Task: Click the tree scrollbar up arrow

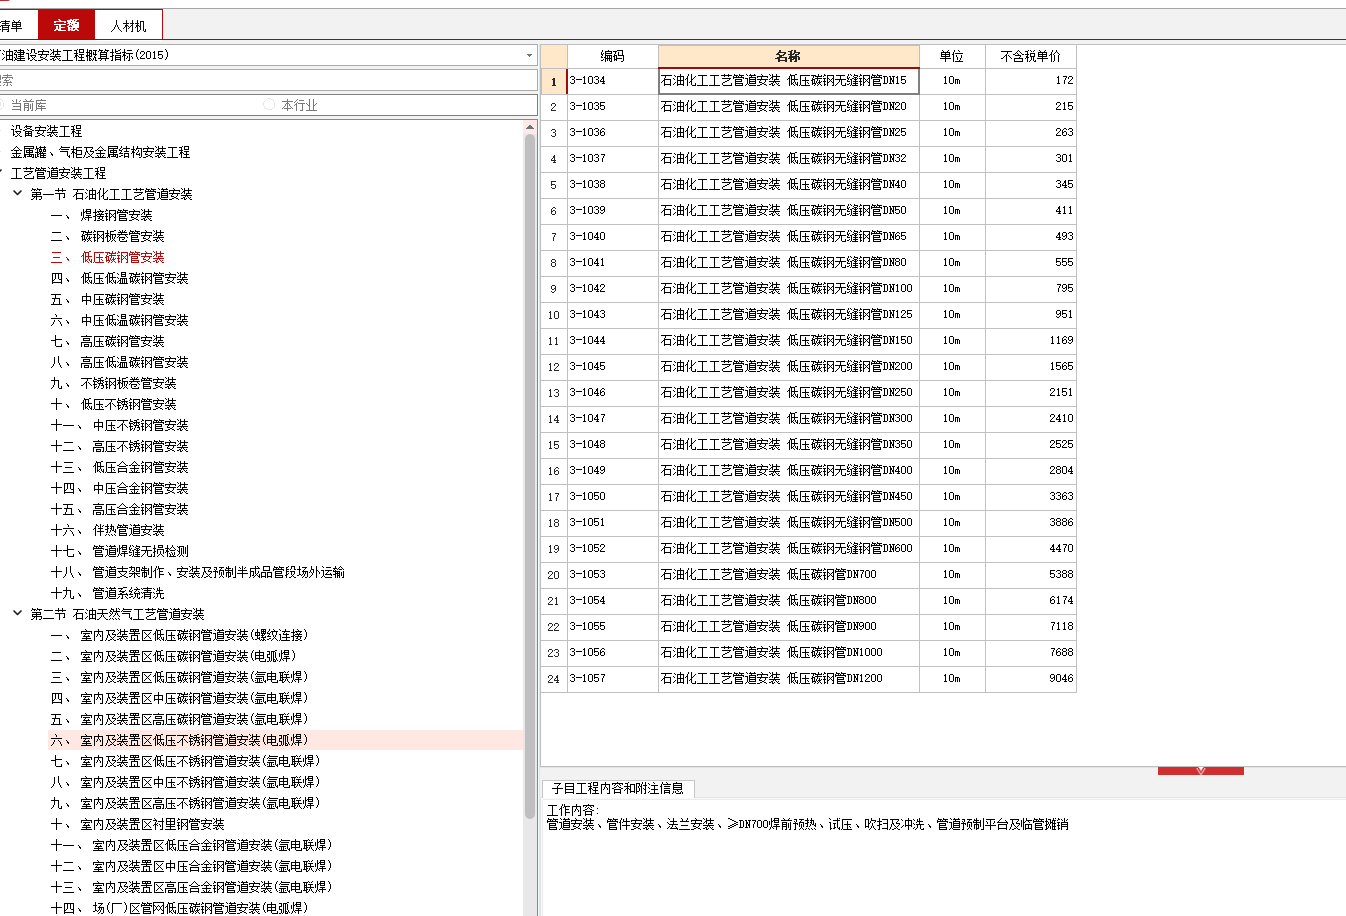Action: point(530,126)
